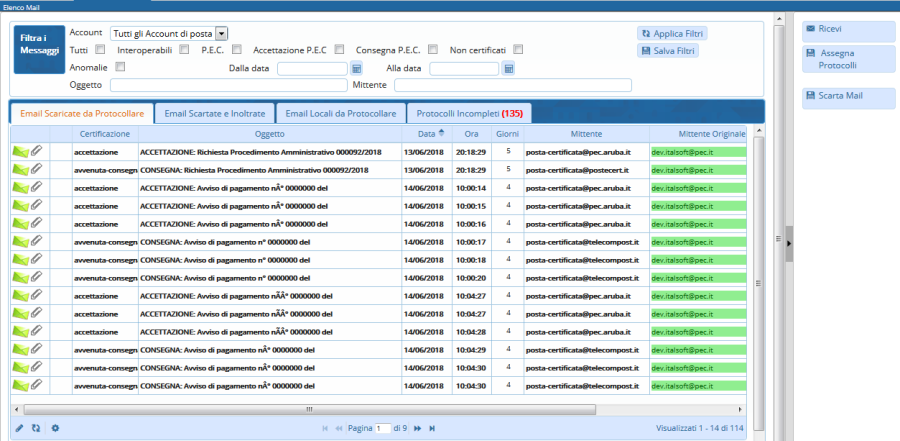This screenshot has height=441, width=900.
Task: Click the pencil edit icon in table footer
Action: [19, 428]
